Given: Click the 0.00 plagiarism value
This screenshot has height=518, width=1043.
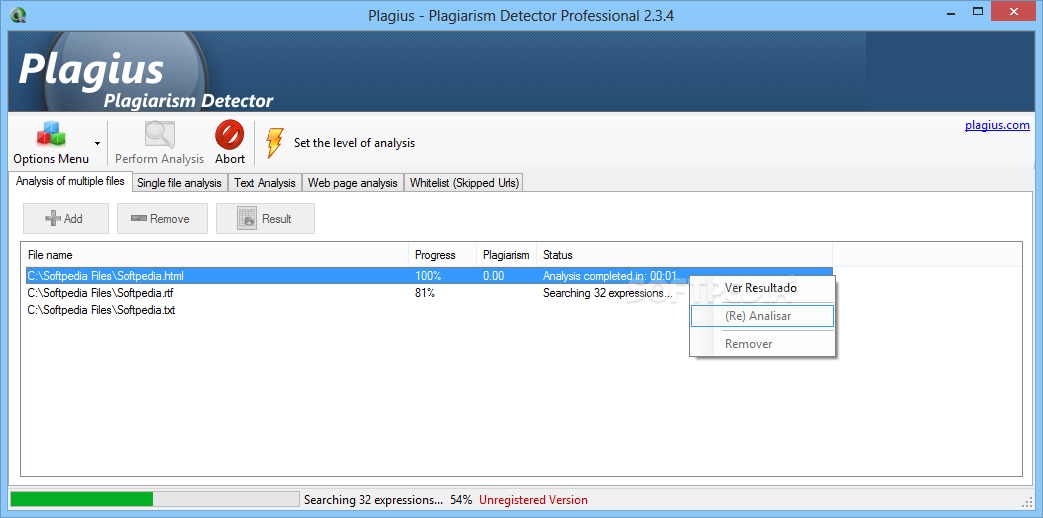Looking at the screenshot, I should 494,276.
